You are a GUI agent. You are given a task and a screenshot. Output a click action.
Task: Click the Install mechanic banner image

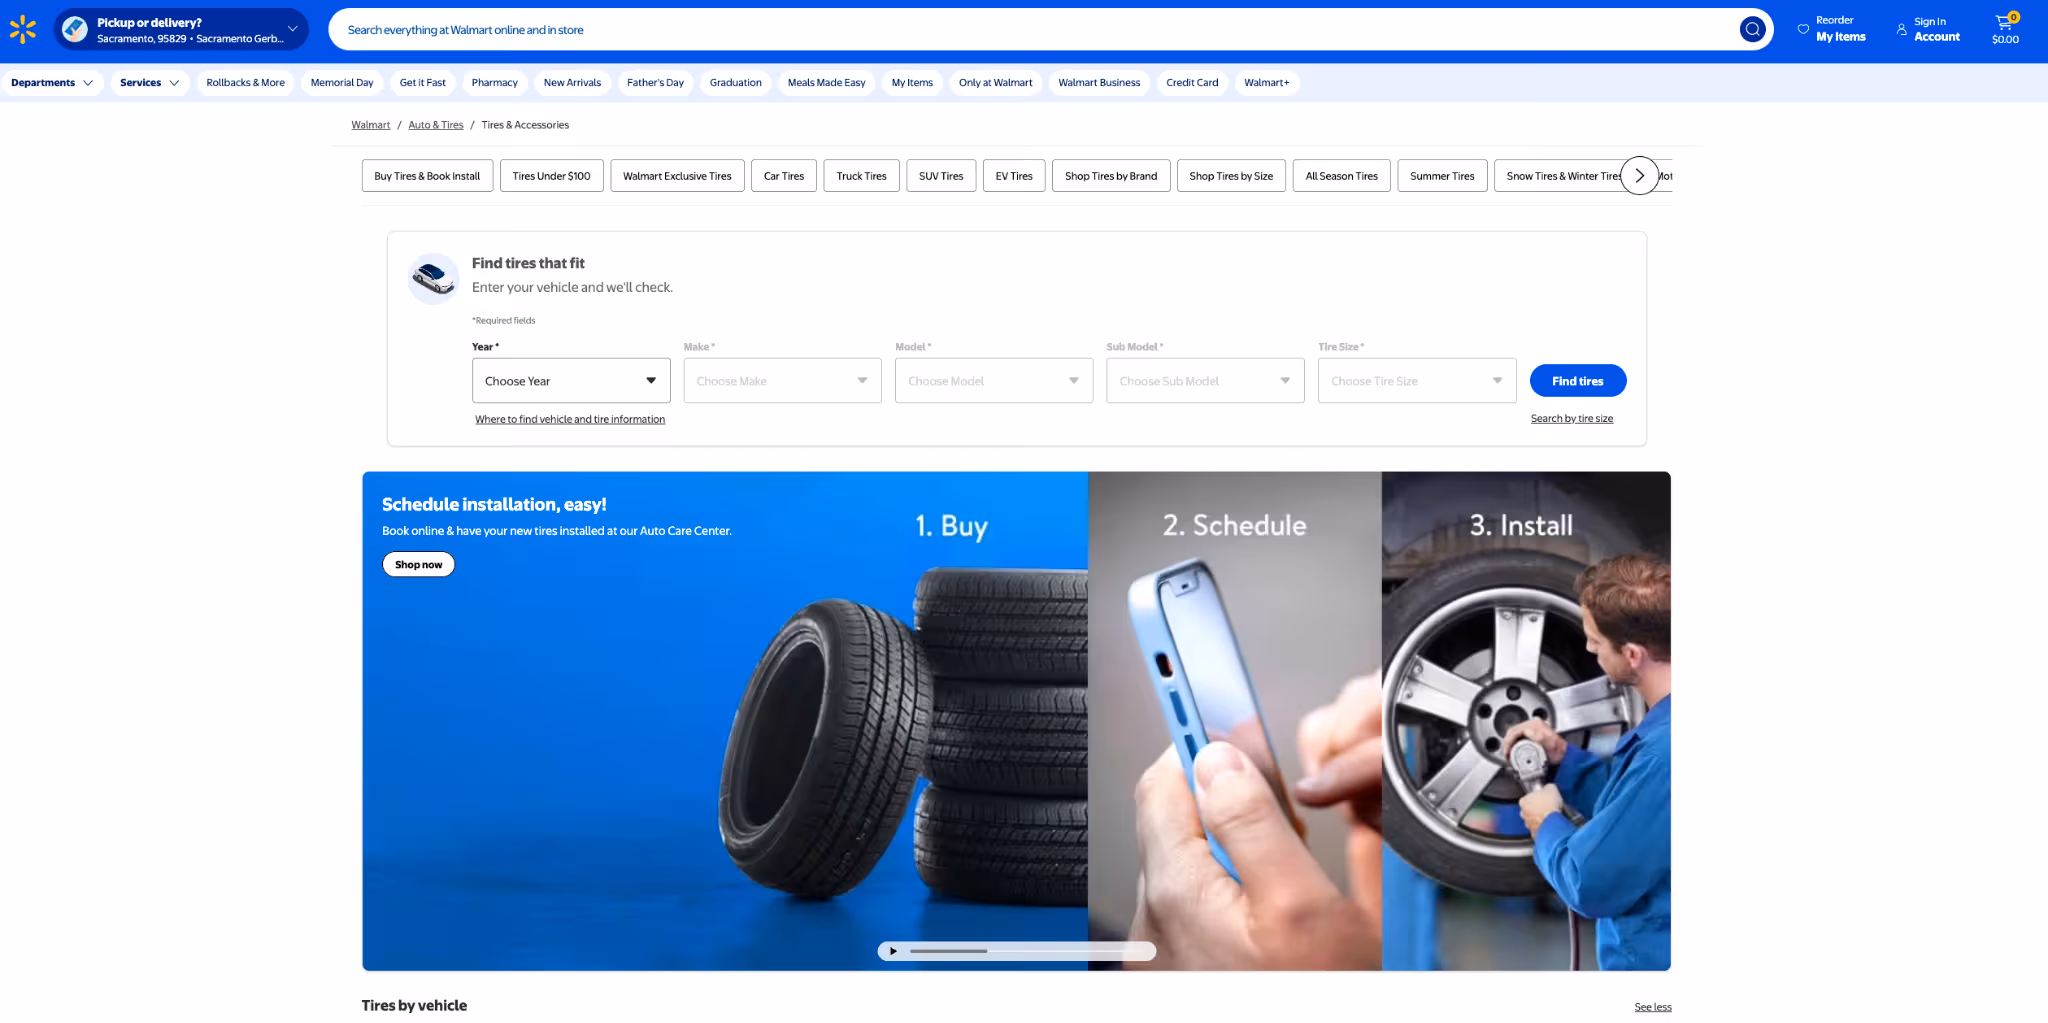(x=1526, y=720)
